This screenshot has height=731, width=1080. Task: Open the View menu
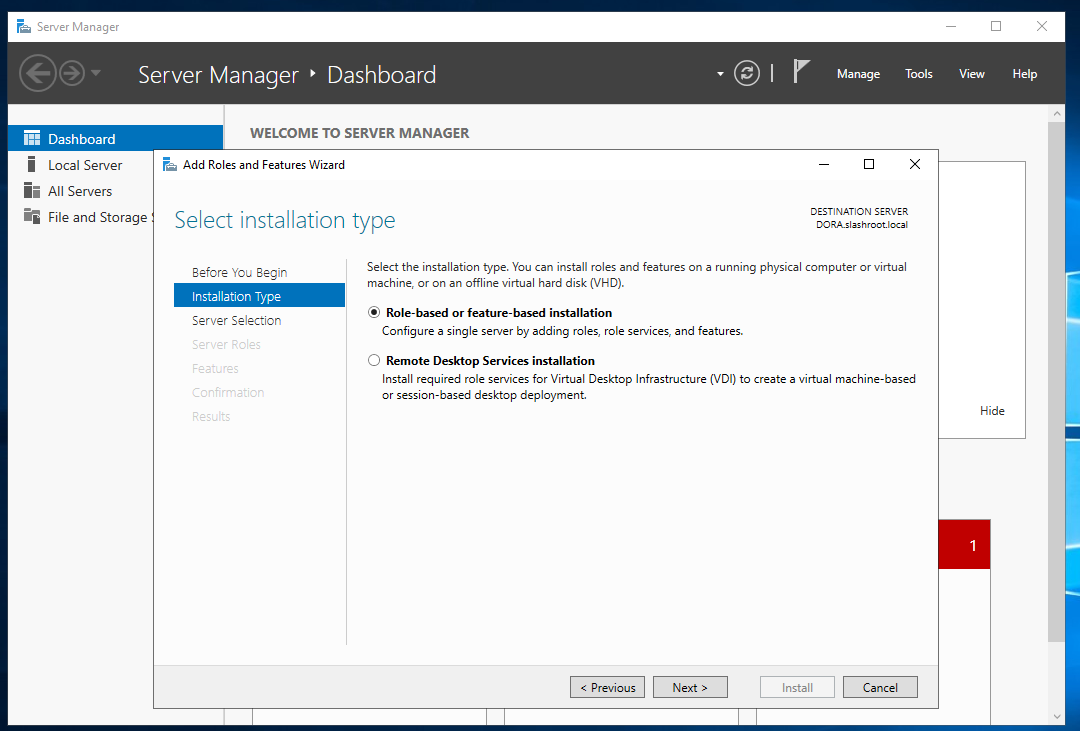pos(971,74)
